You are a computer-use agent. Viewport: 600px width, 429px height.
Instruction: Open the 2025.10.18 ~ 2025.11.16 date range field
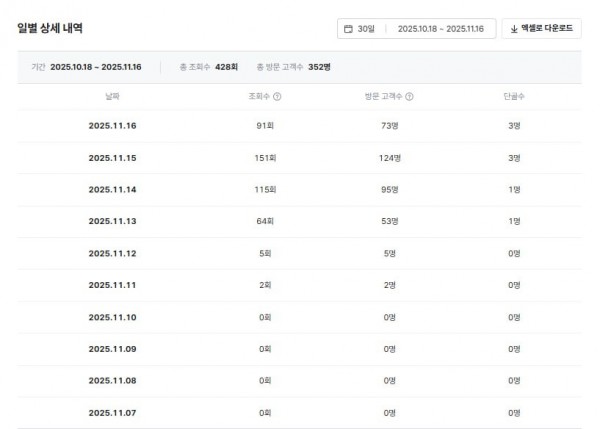click(x=440, y=29)
